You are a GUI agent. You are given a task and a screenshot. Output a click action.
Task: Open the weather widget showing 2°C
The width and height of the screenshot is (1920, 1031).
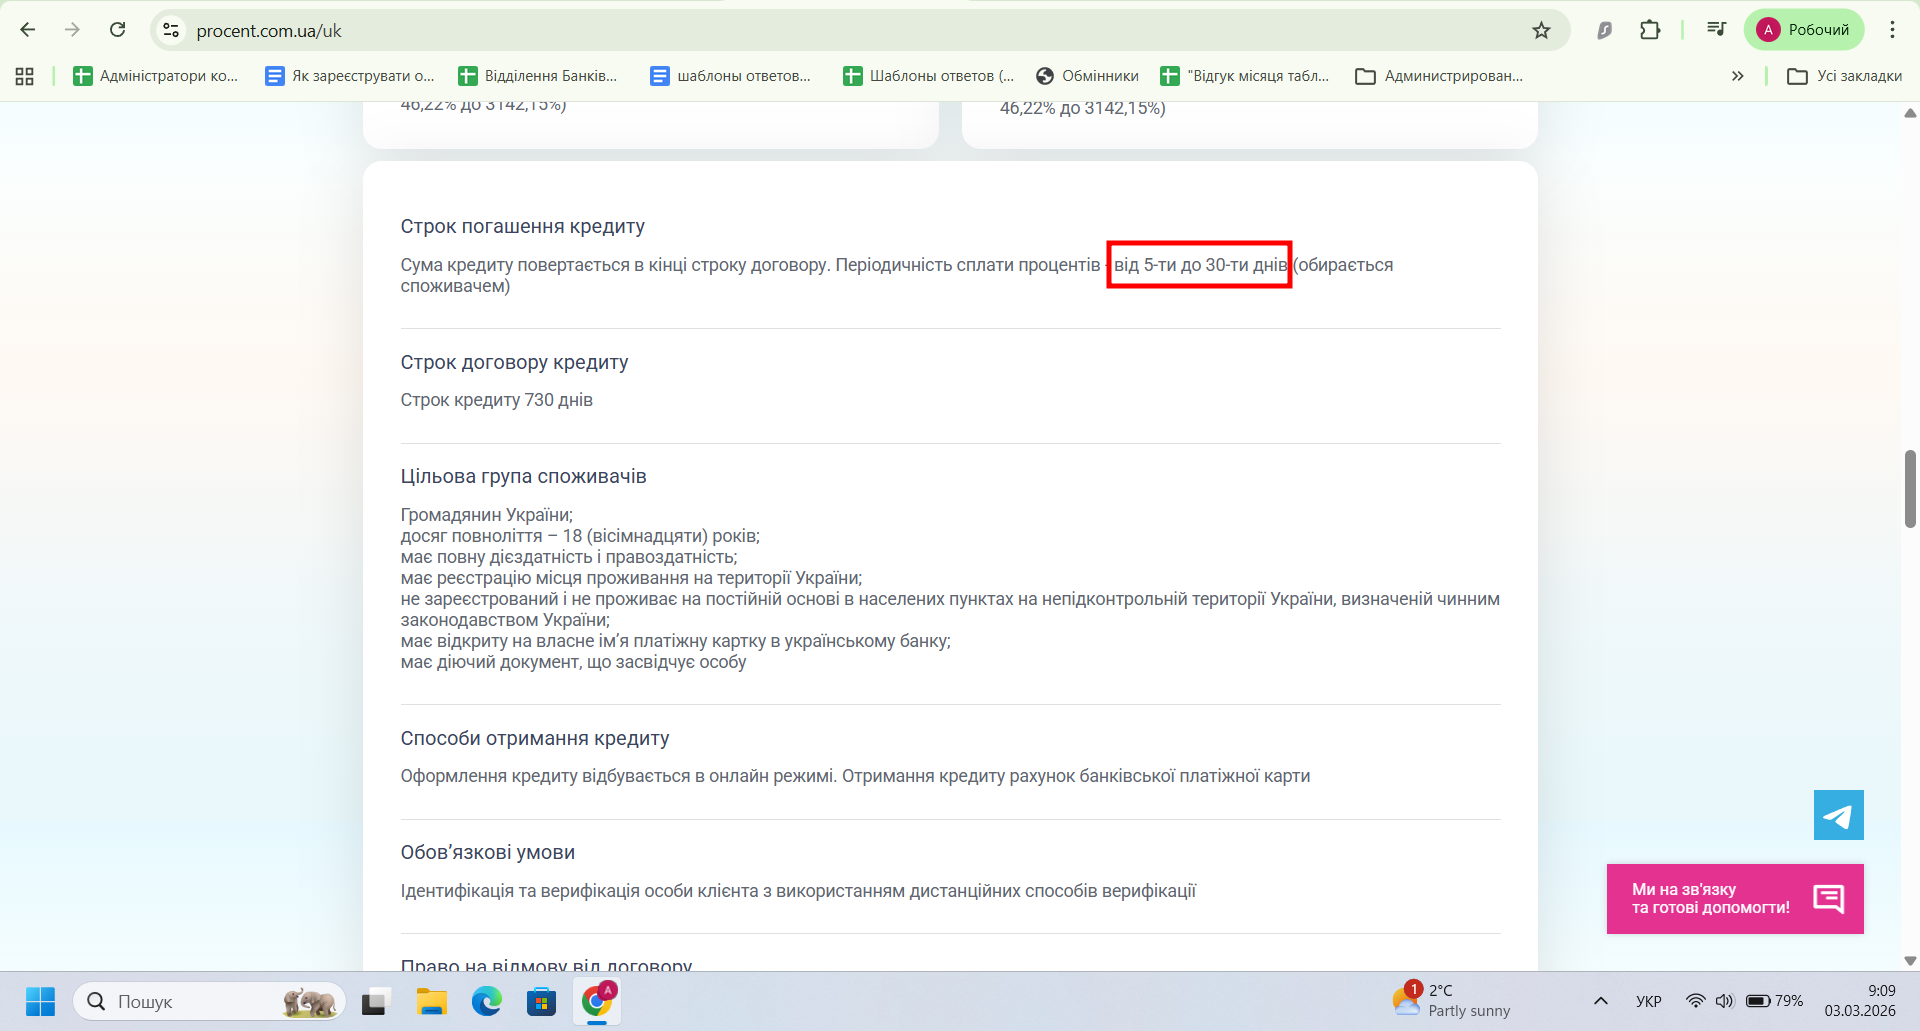pyautogui.click(x=1452, y=1001)
